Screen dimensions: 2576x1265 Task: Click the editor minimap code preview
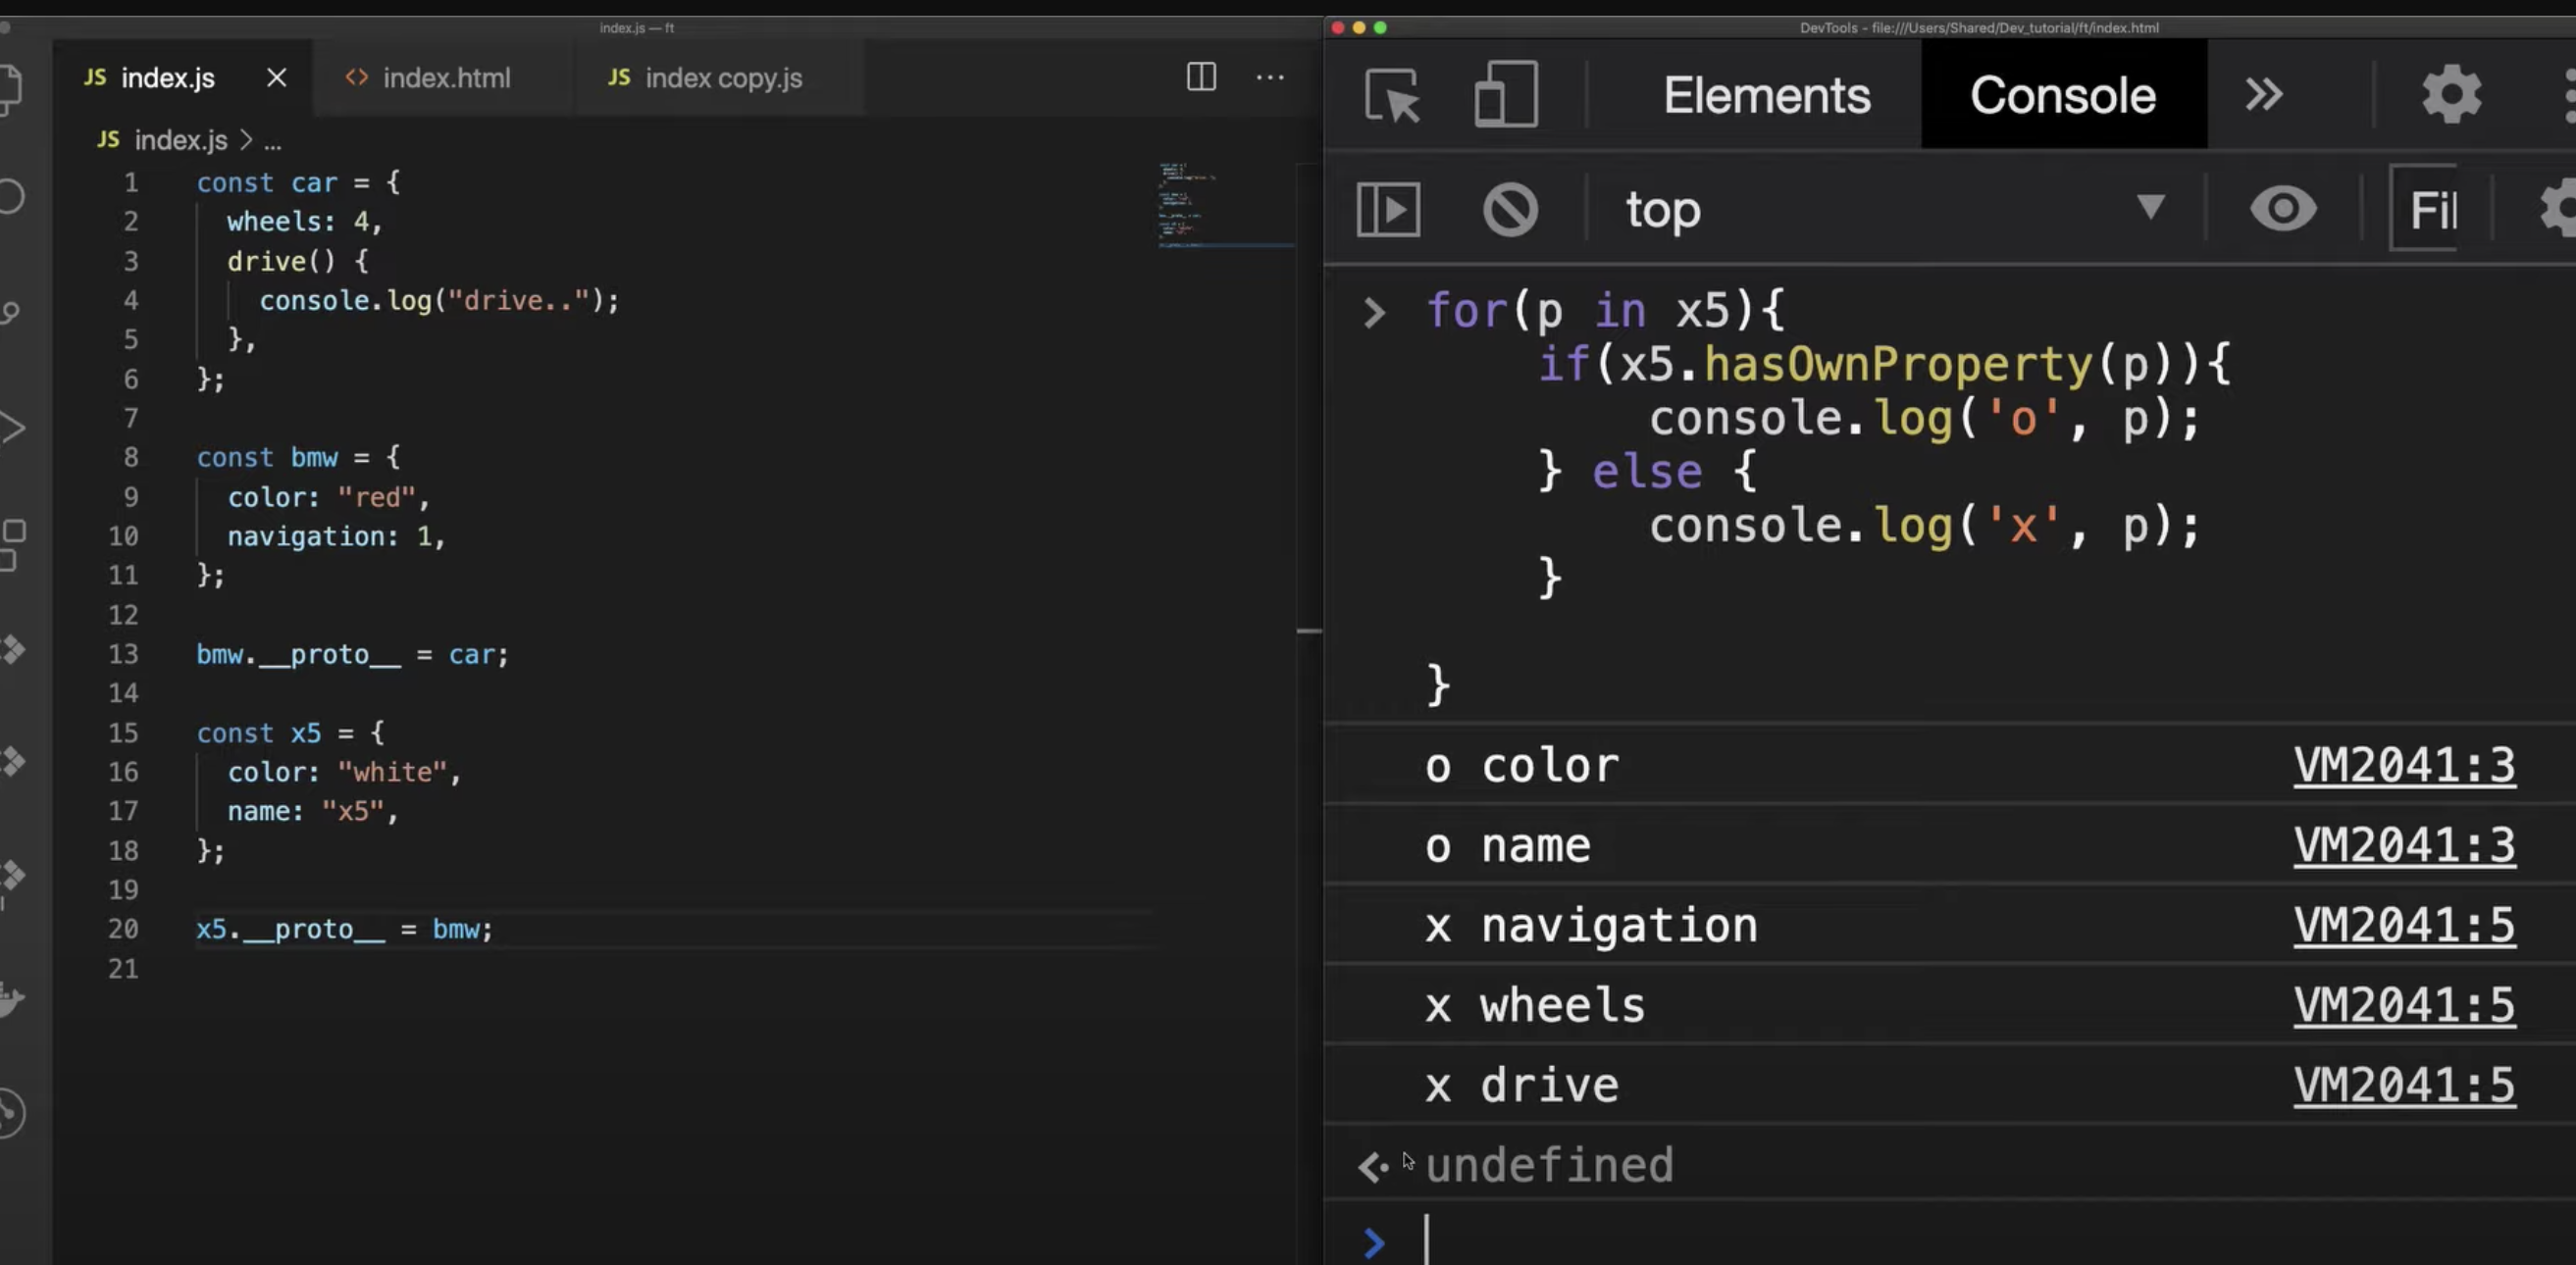click(1186, 205)
